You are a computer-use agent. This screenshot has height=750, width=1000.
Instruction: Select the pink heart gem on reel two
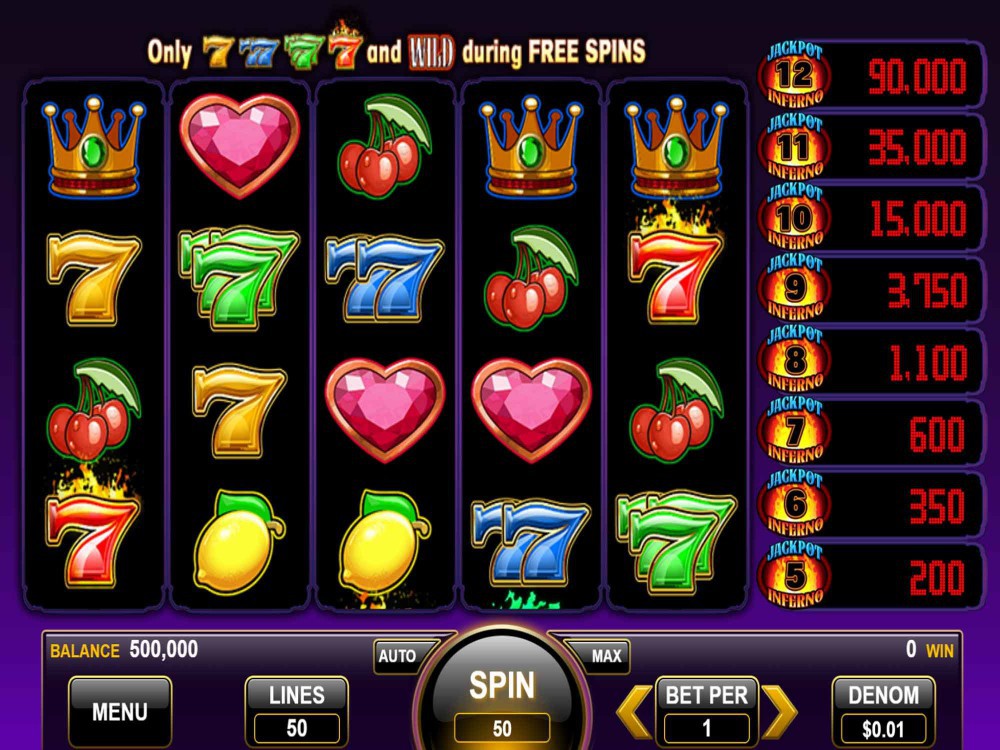(x=239, y=145)
